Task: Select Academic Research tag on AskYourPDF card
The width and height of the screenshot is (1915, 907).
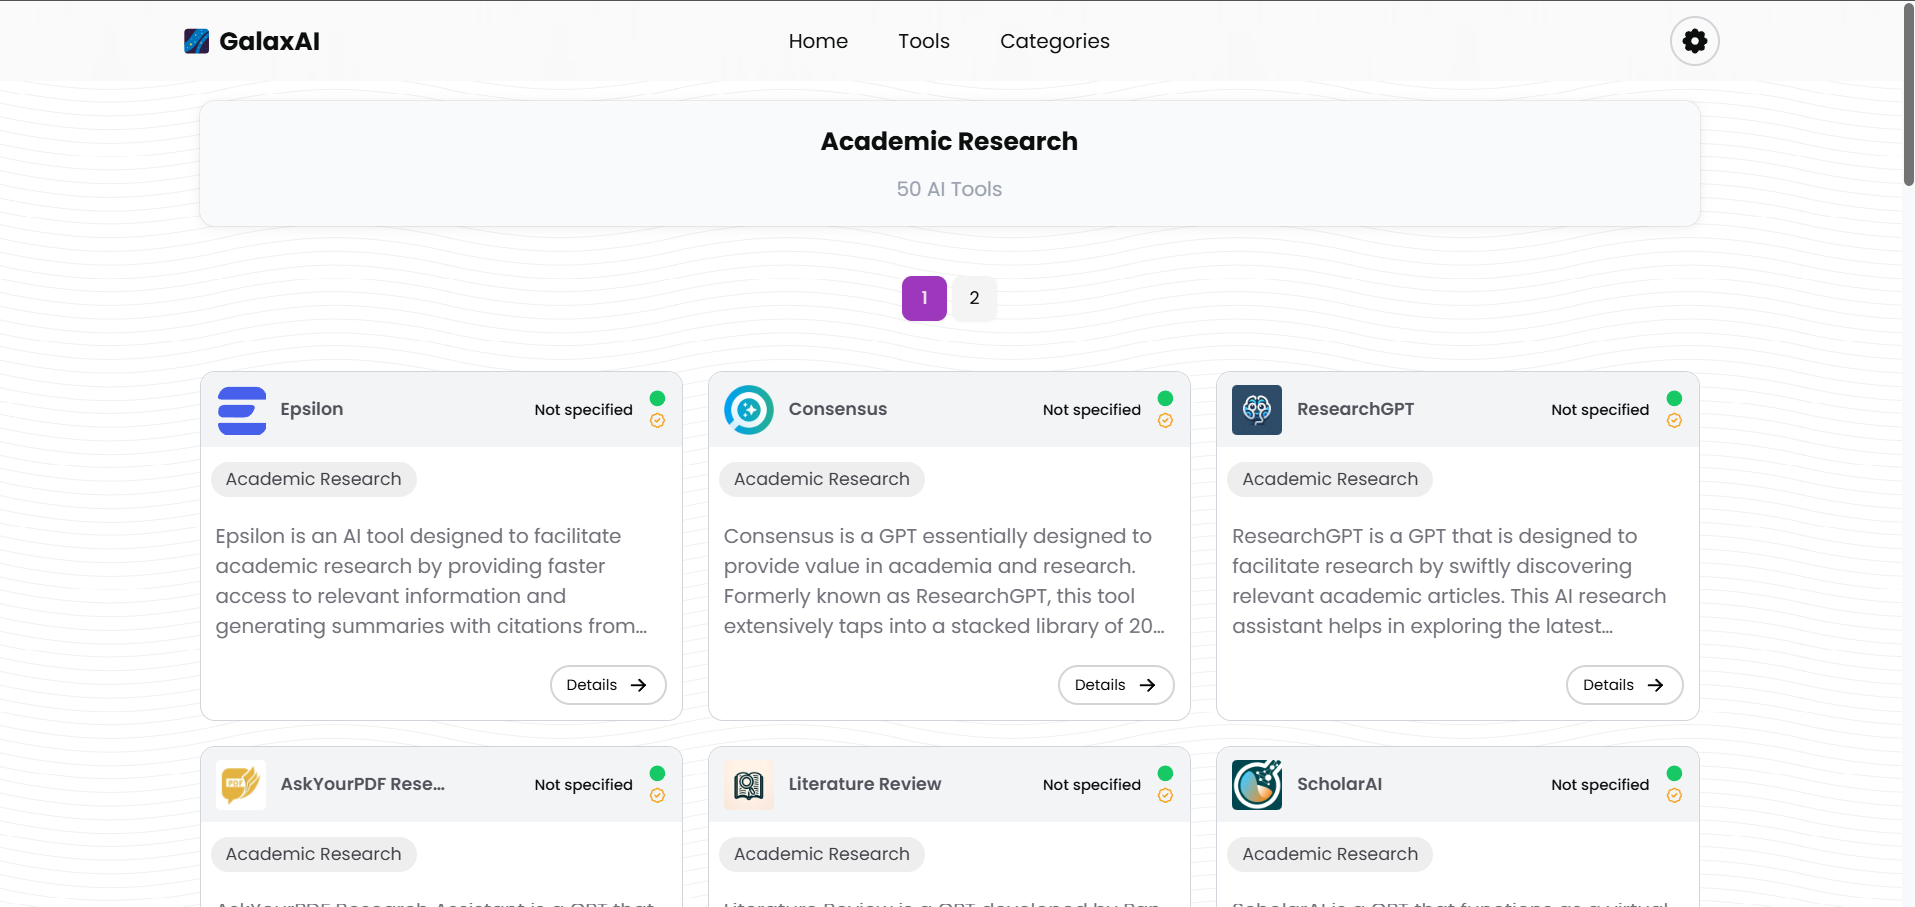Action: tap(314, 854)
